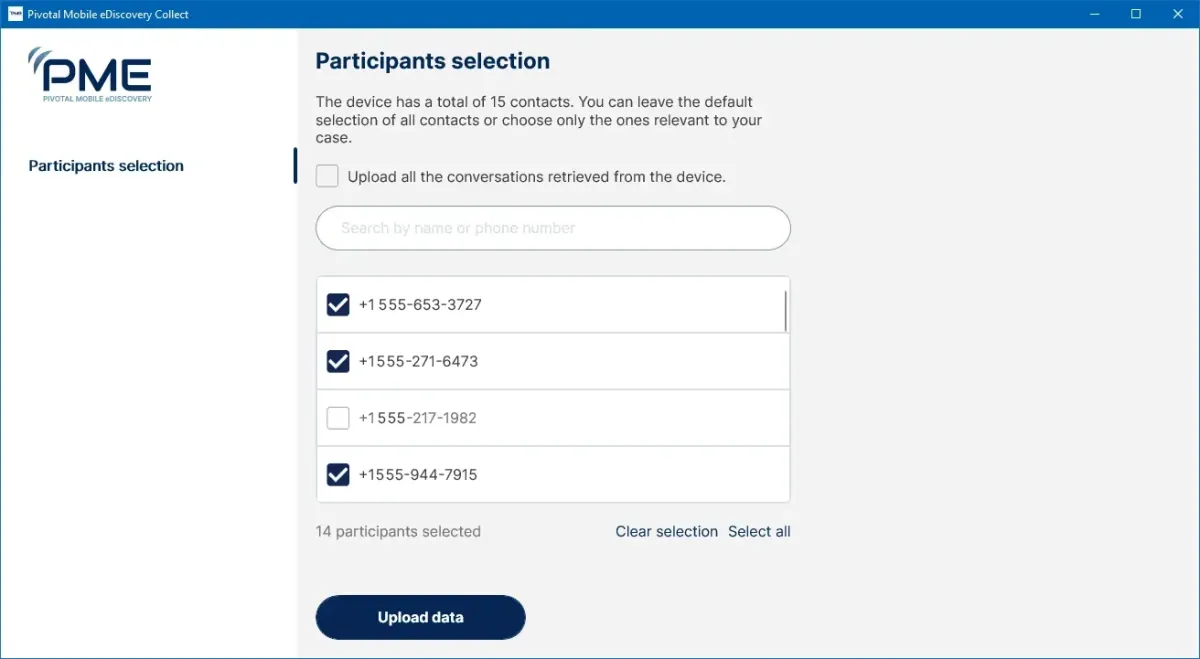
Task: Open the Participants selection sidebar tab
Action: pyautogui.click(x=106, y=166)
